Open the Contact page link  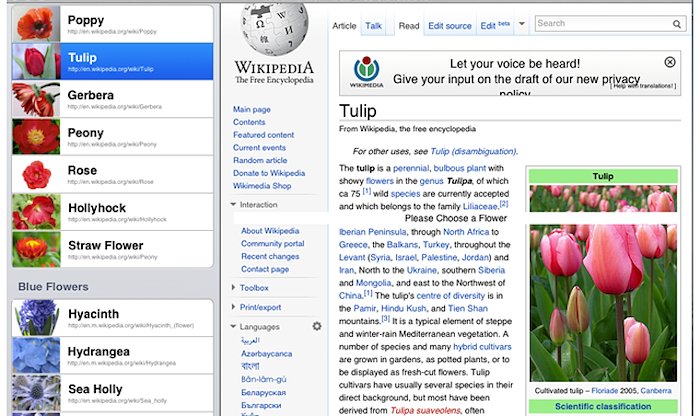265,269
